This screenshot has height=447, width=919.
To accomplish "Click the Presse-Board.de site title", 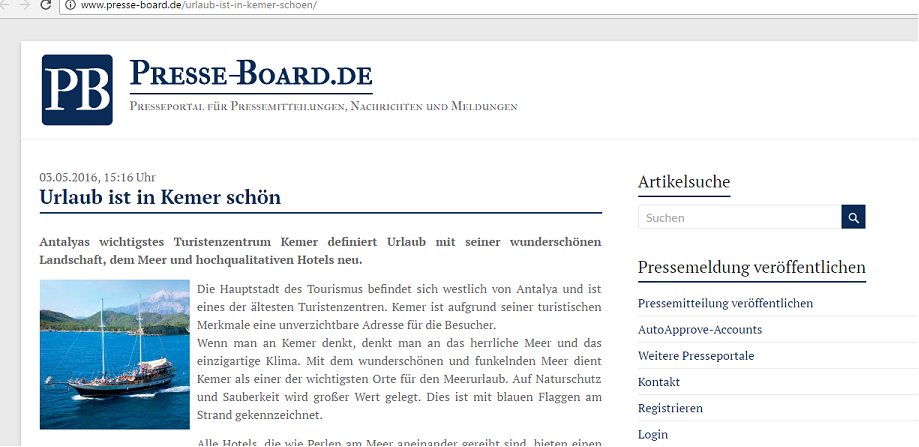I will [x=251, y=74].
